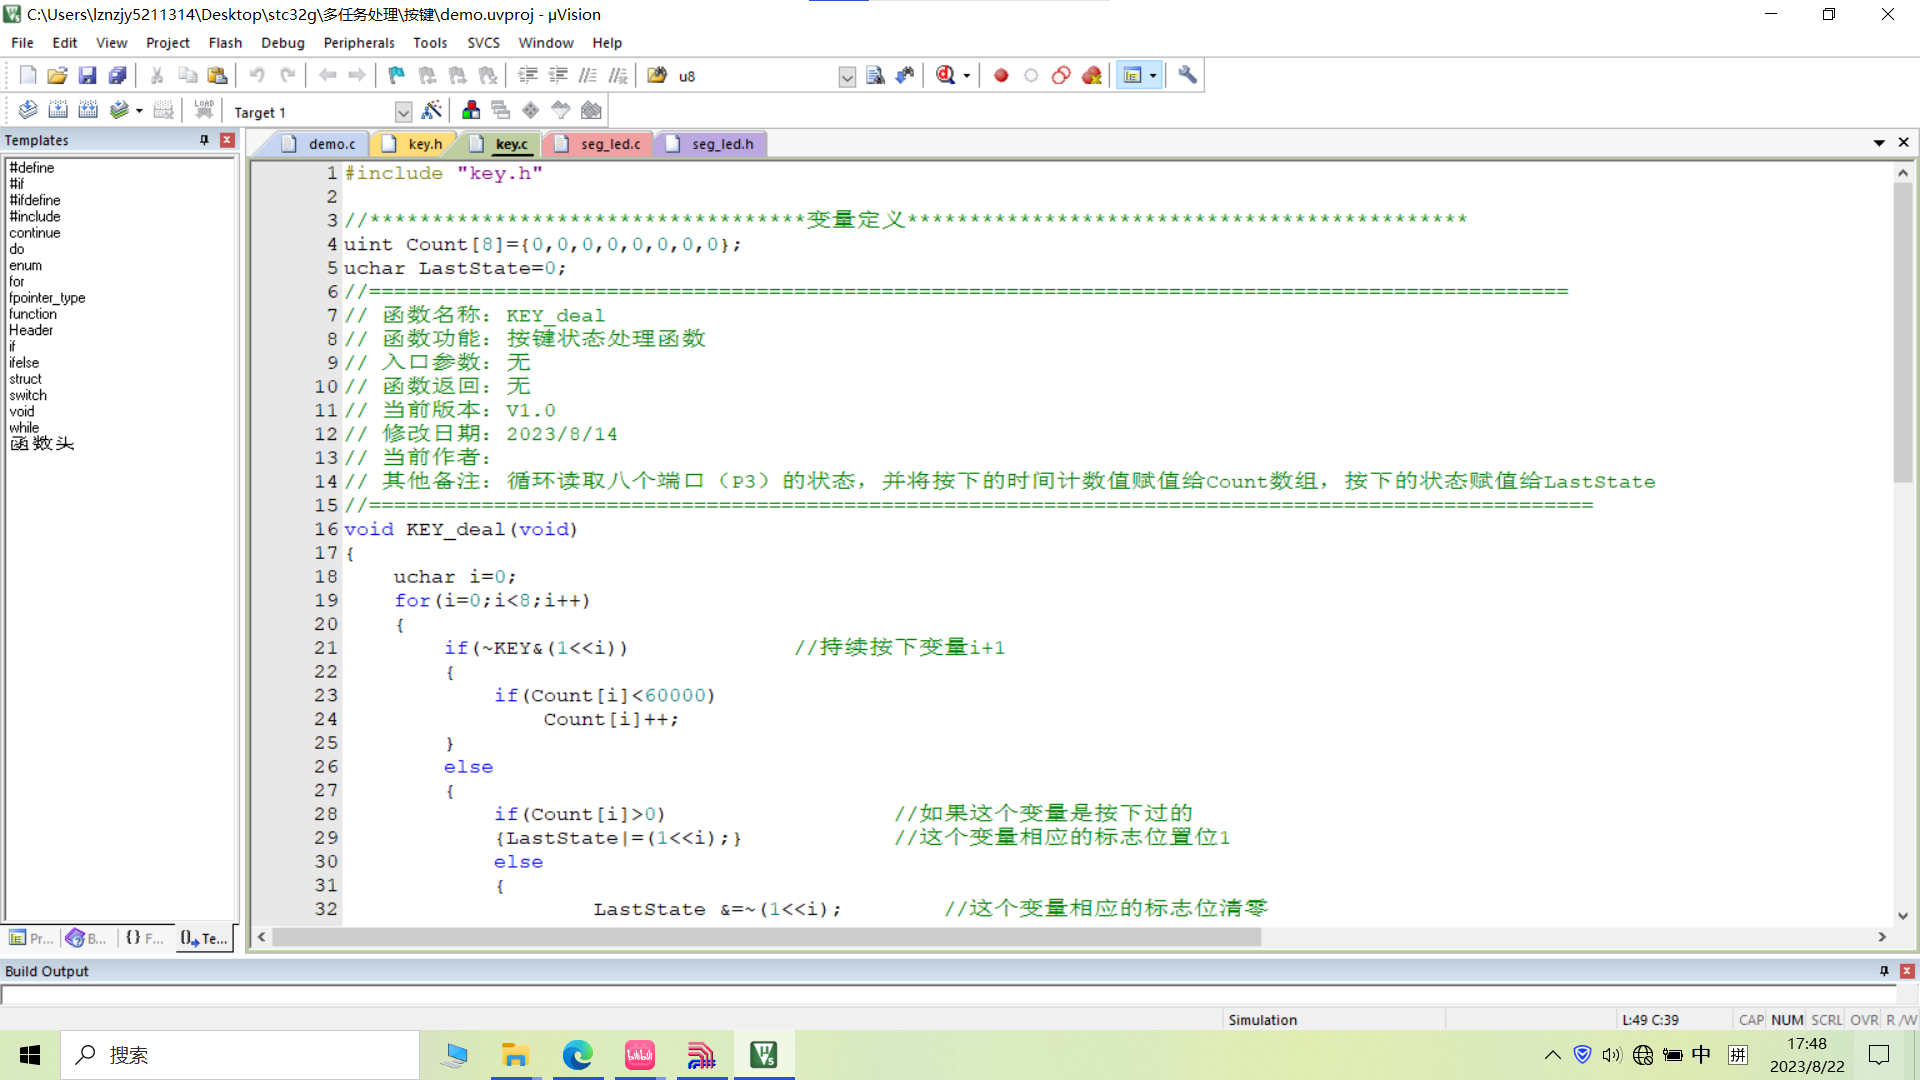Image resolution: width=1920 pixels, height=1080 pixels.
Task: Switch to the seg_led.h editor tab
Action: point(712,144)
